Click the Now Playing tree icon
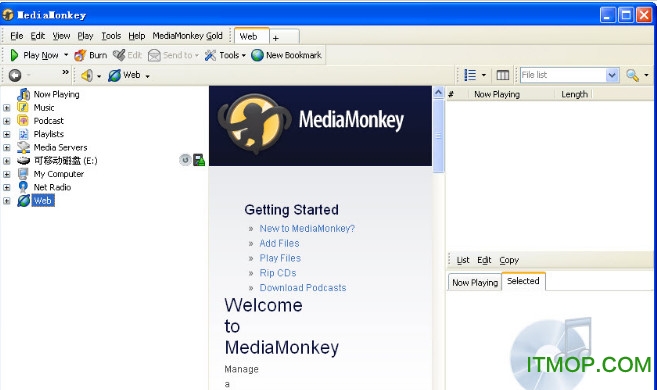 click(23, 94)
